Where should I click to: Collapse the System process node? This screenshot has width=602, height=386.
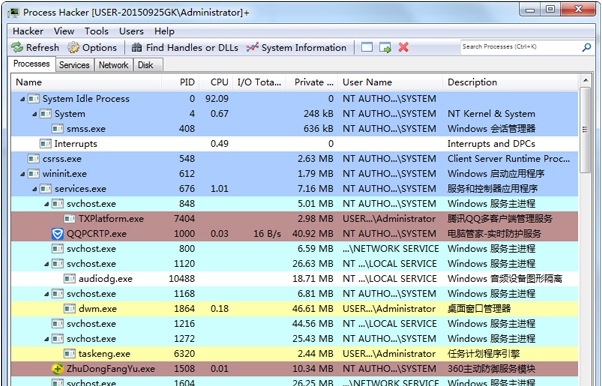coord(35,114)
